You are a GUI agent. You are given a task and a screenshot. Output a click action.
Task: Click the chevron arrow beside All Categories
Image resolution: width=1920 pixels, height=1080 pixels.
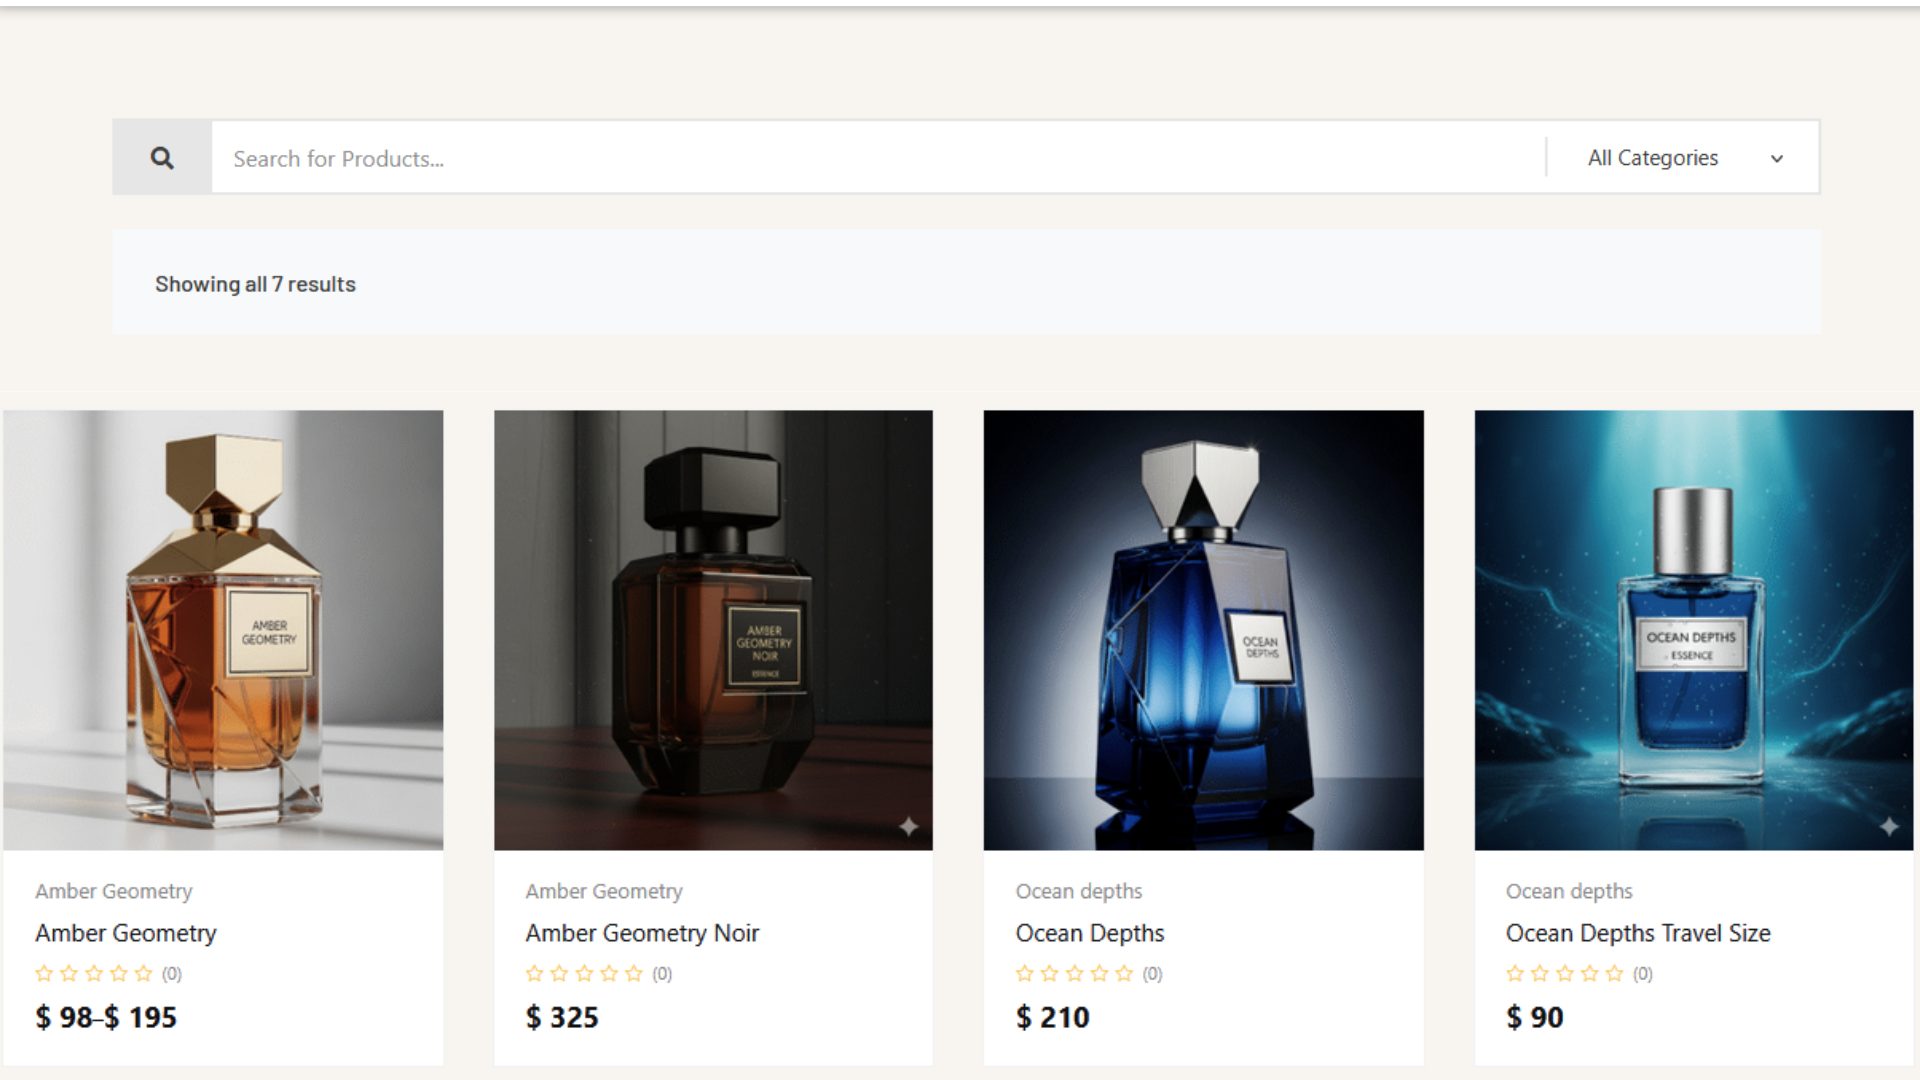pyautogui.click(x=1777, y=159)
